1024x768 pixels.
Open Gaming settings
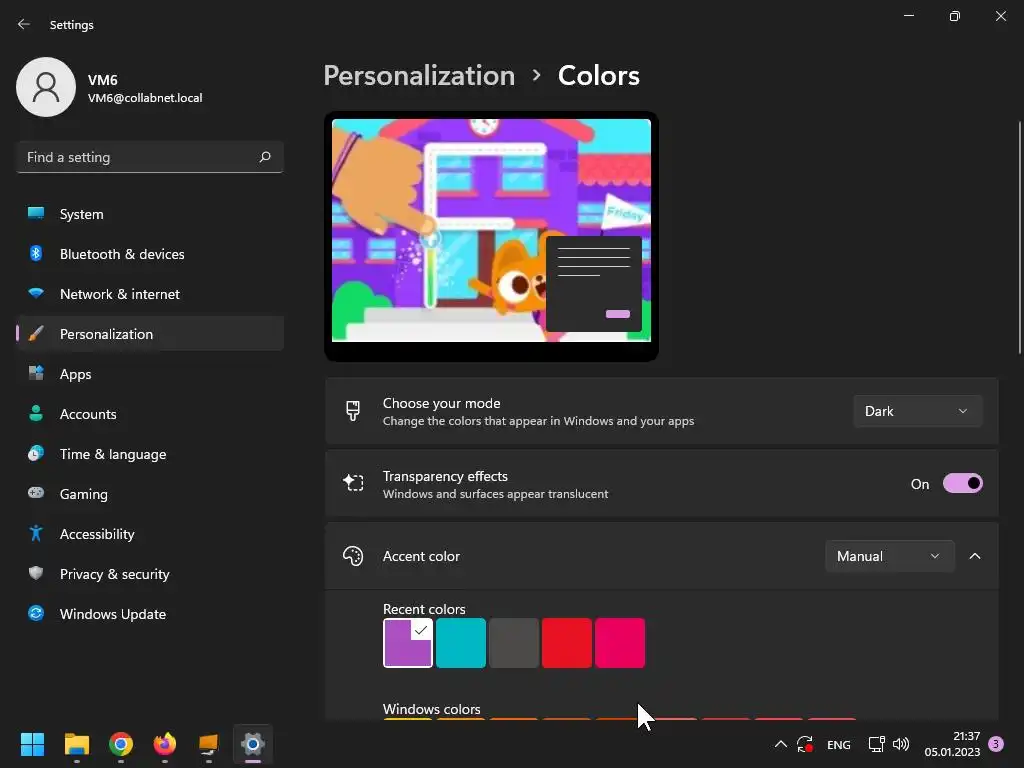[x=150, y=494]
